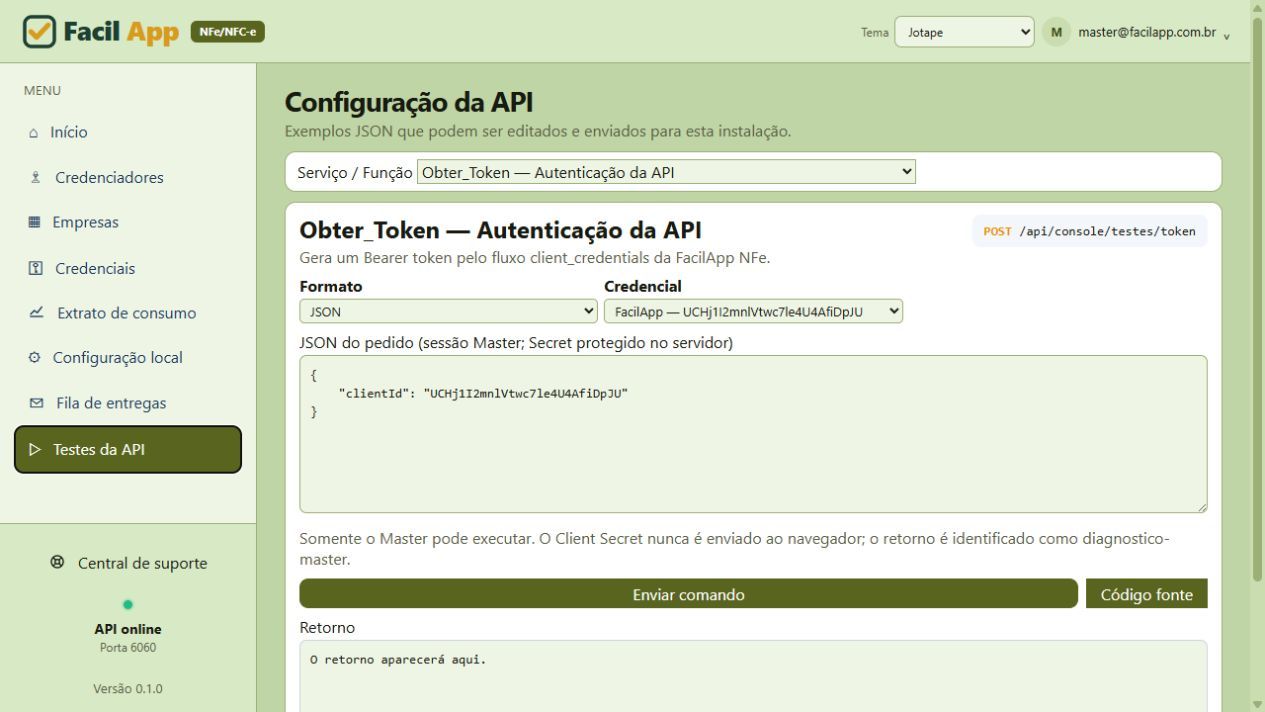The image size is (1265, 712).
Task: Click the envelope icon beside Fila de entregas
Action: 37,403
